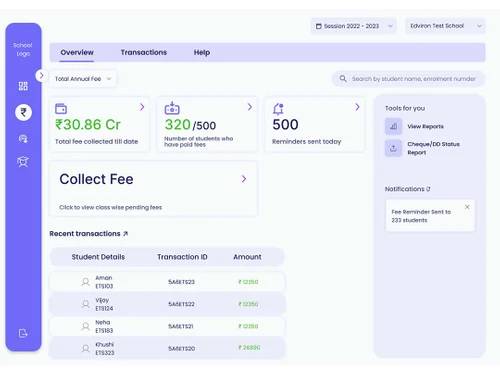Click transaction ID 5A6ETS23
The width and height of the screenshot is (500, 375).
click(181, 282)
